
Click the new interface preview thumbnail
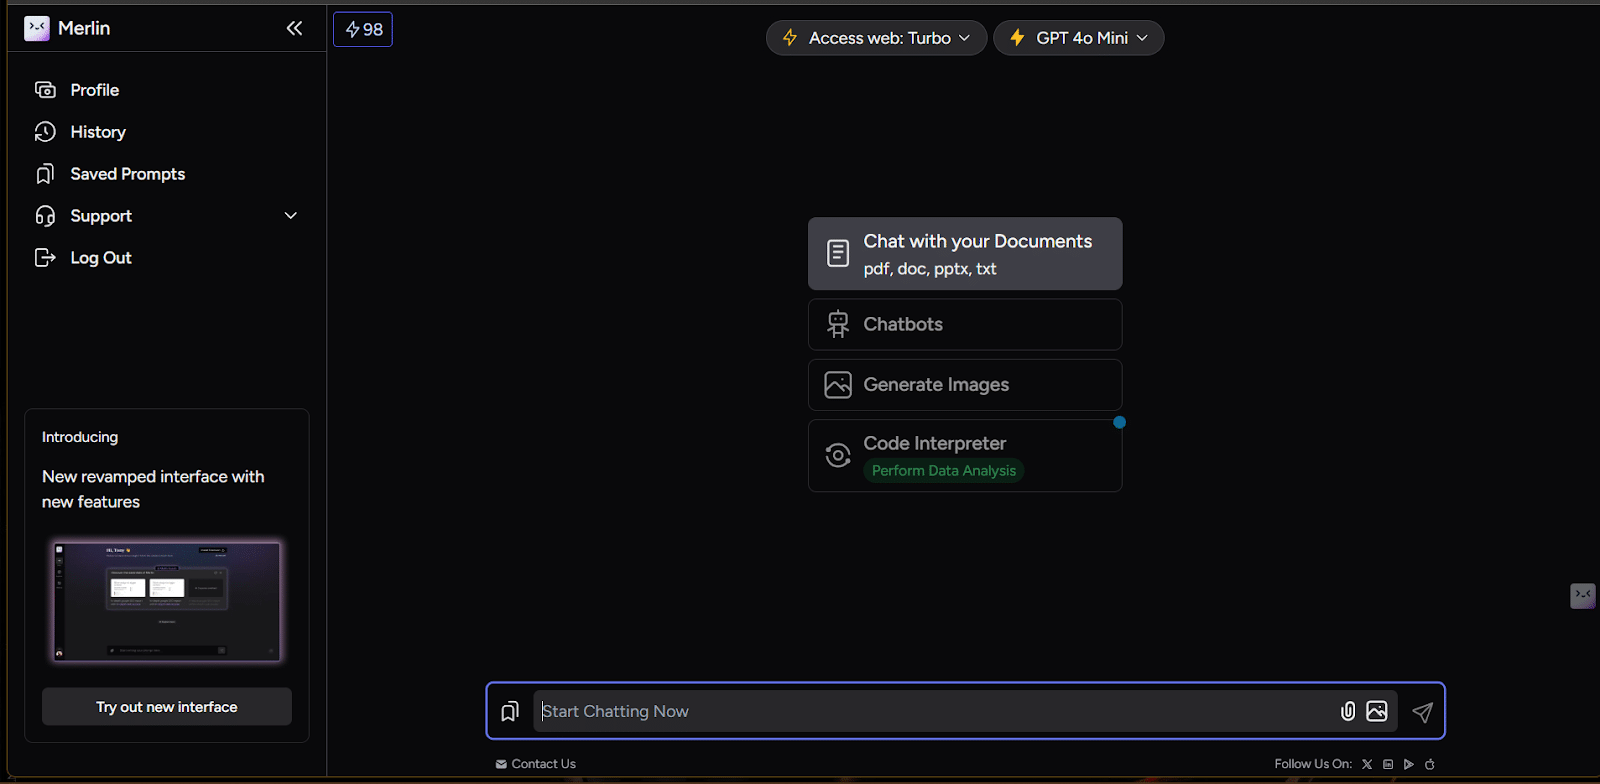tap(167, 602)
